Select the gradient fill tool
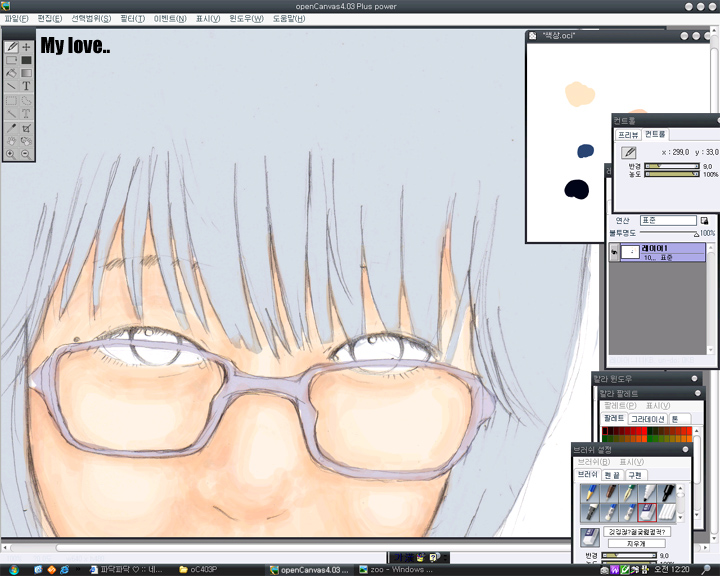This screenshot has height=576, width=720. 26,73
